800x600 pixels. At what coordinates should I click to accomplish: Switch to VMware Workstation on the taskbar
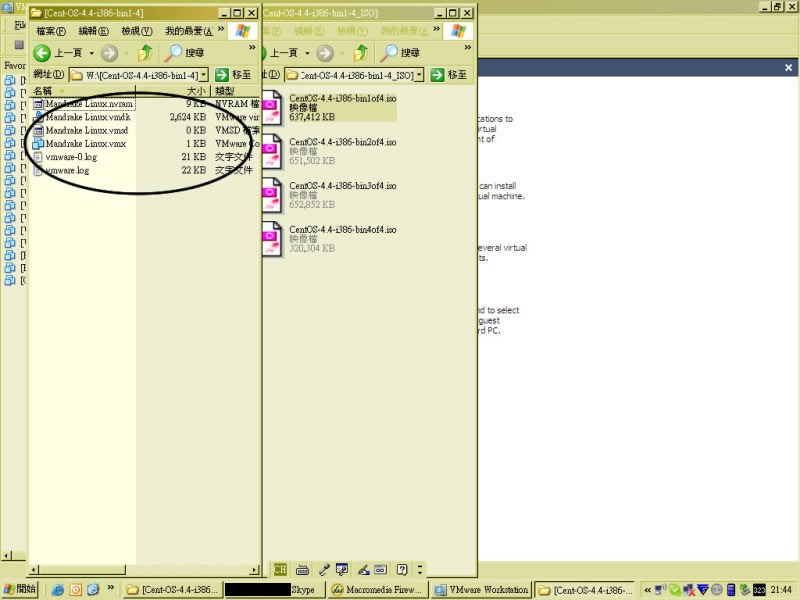(481, 590)
